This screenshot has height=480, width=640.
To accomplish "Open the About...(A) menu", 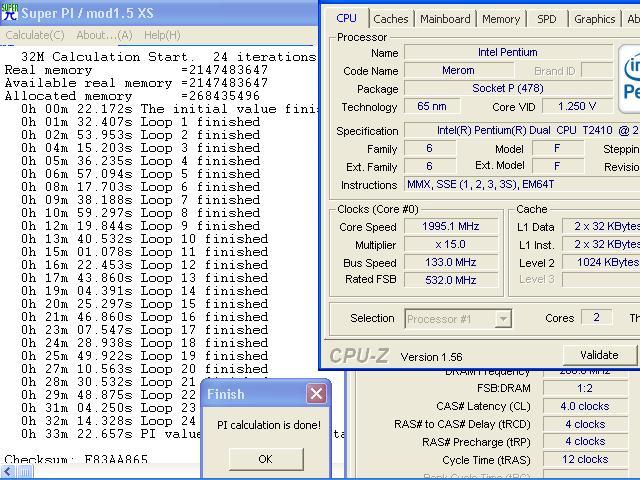I will coord(104,35).
